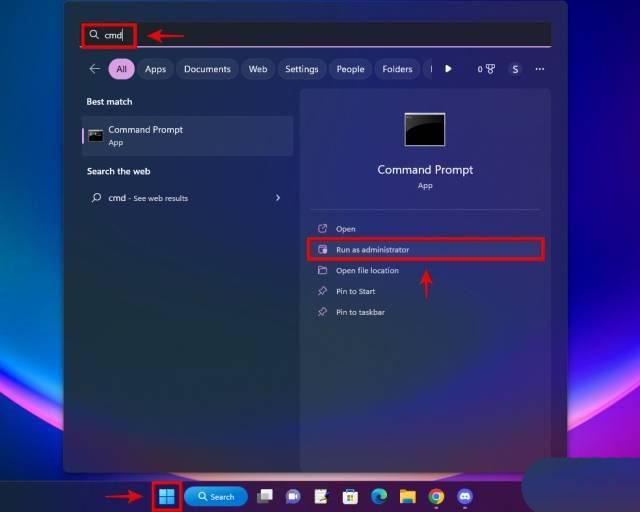The height and width of the screenshot is (512, 640).
Task: Click the Best match heading text
Action: coord(109,102)
